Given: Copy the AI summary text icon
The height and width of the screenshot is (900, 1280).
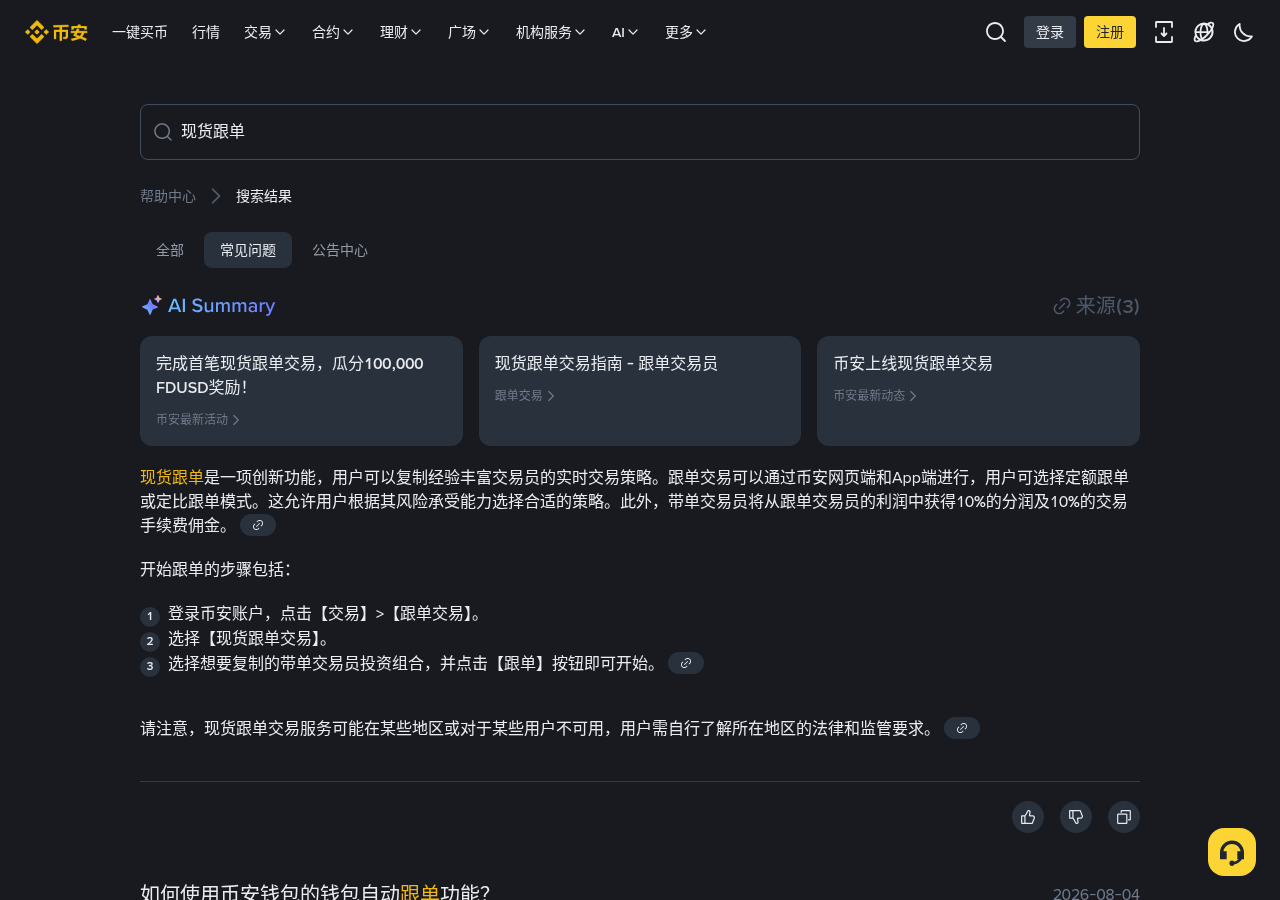Looking at the screenshot, I should [1124, 817].
